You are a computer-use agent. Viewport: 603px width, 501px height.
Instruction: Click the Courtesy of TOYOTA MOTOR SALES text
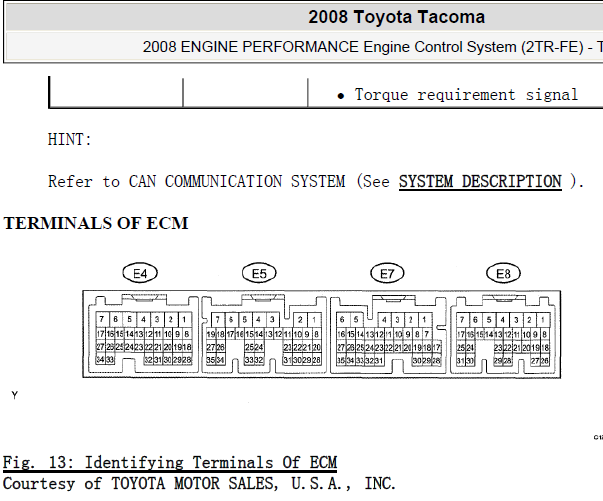[x=199, y=483]
